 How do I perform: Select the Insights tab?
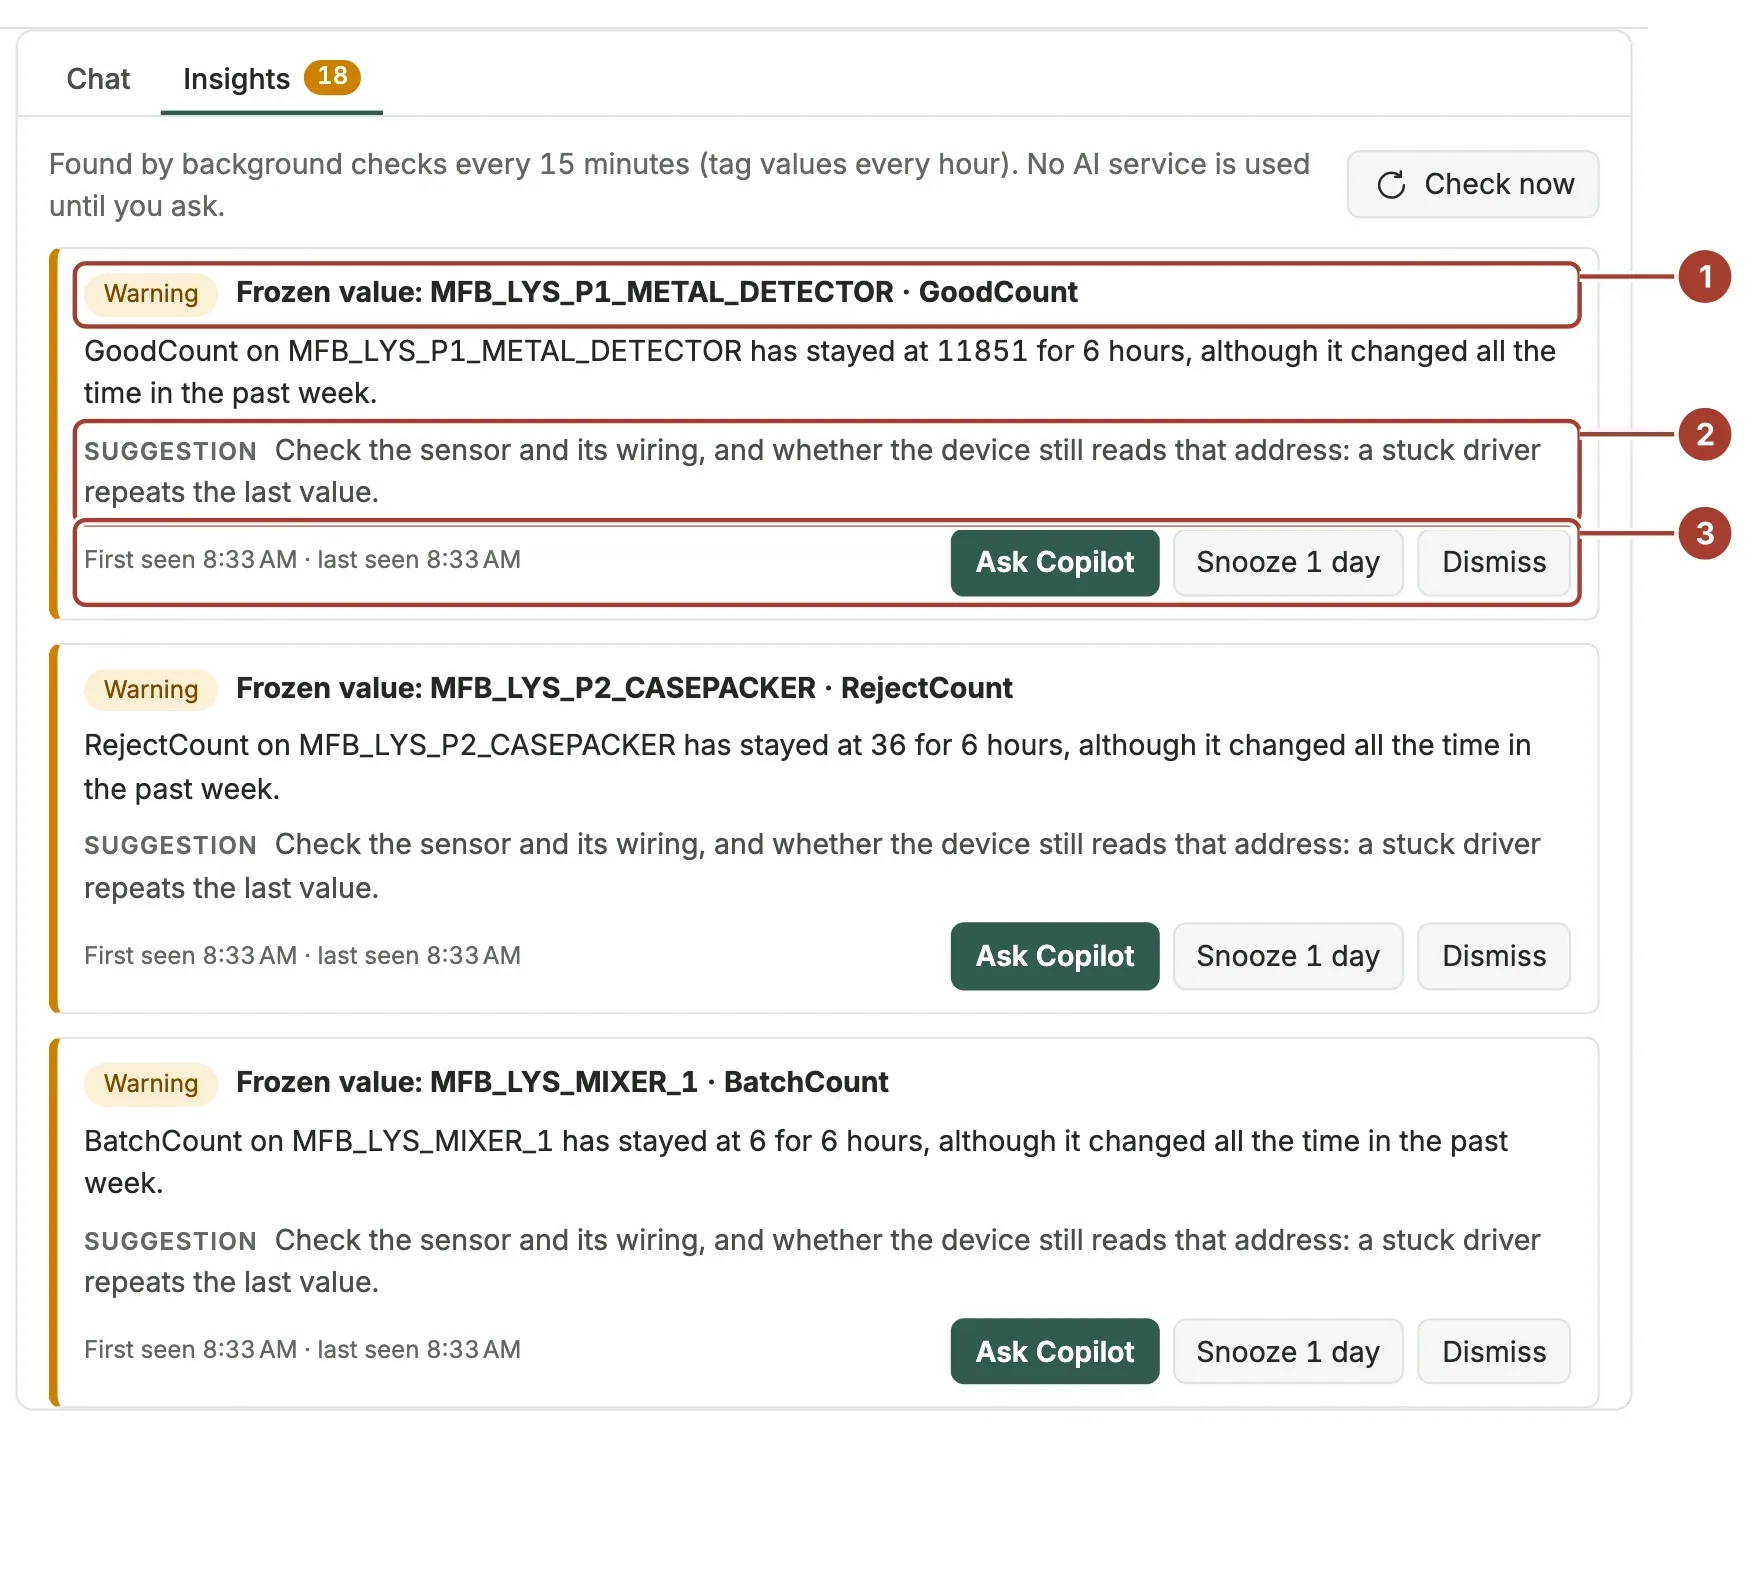tap(271, 79)
